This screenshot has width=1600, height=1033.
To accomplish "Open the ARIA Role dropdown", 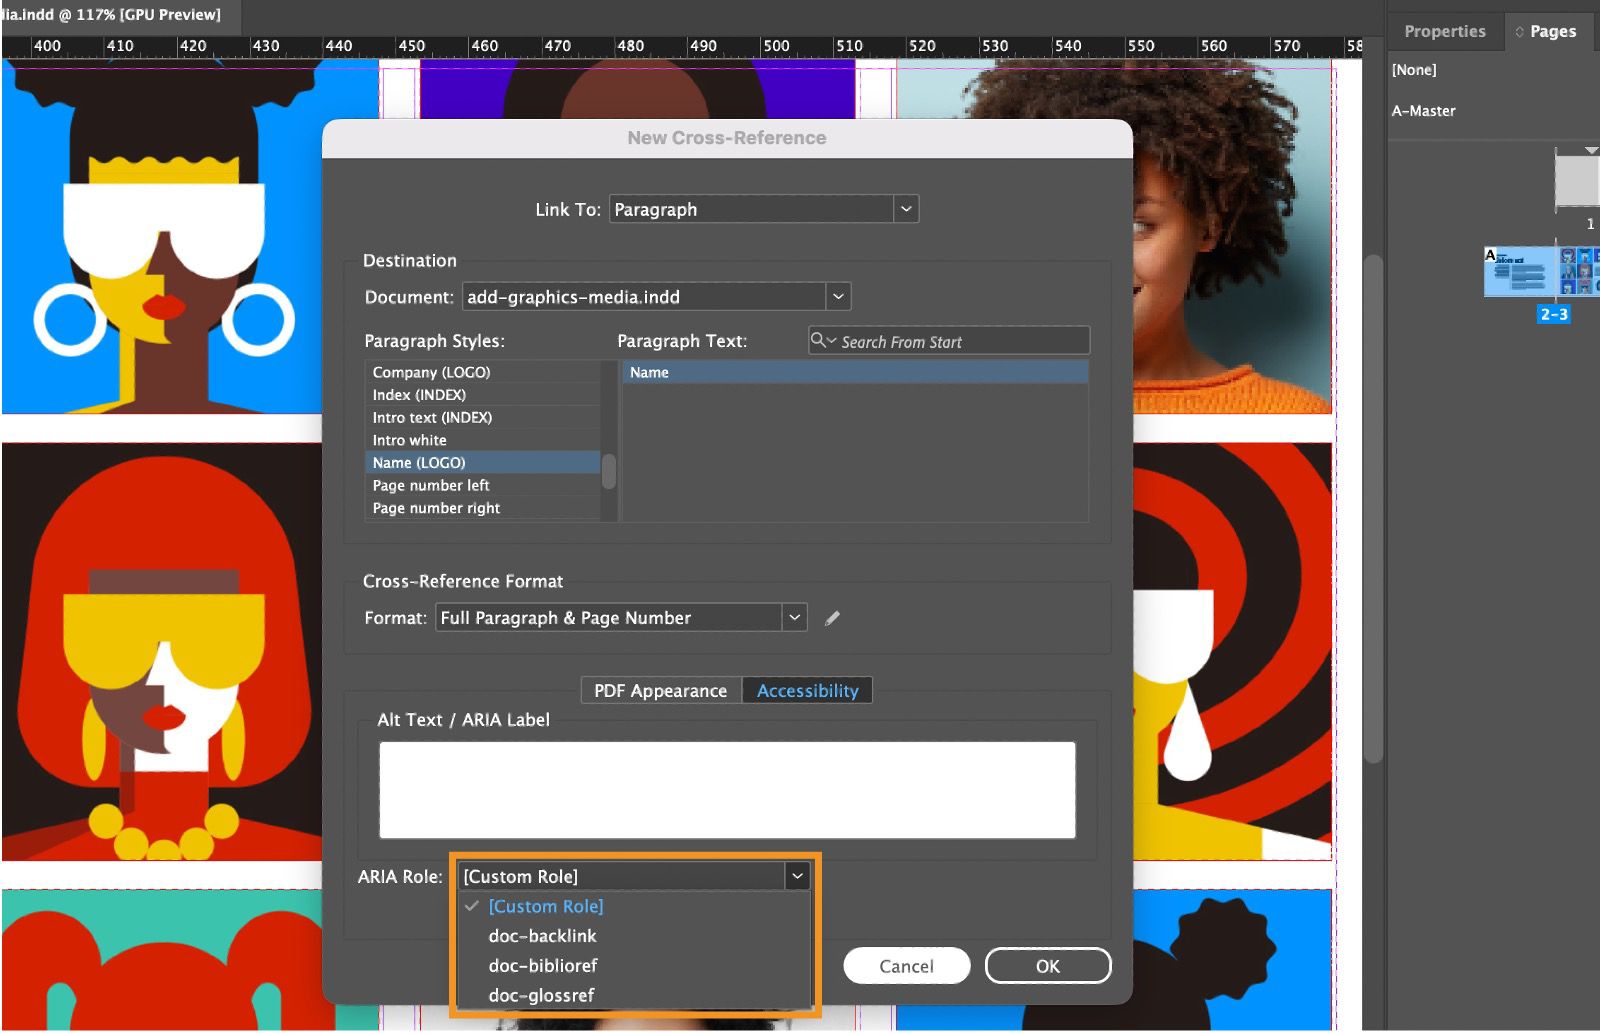I will 798,875.
